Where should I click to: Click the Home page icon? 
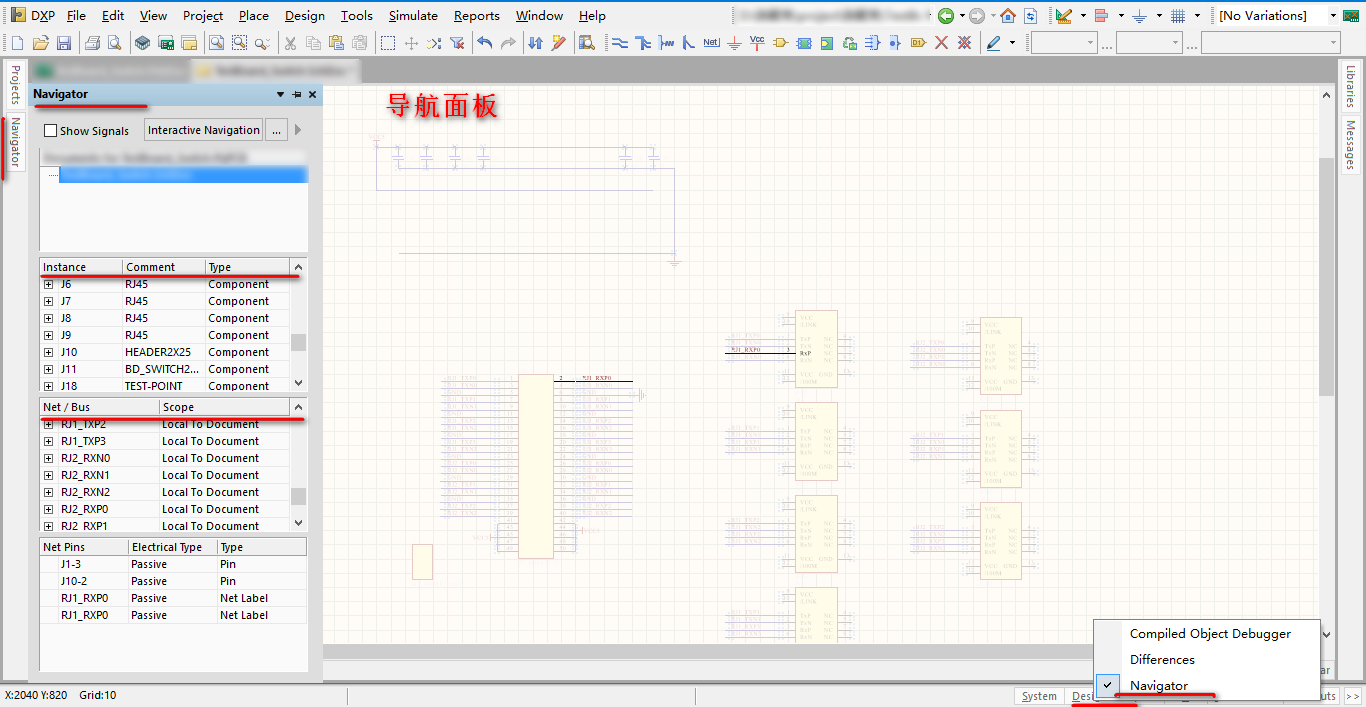(1008, 16)
